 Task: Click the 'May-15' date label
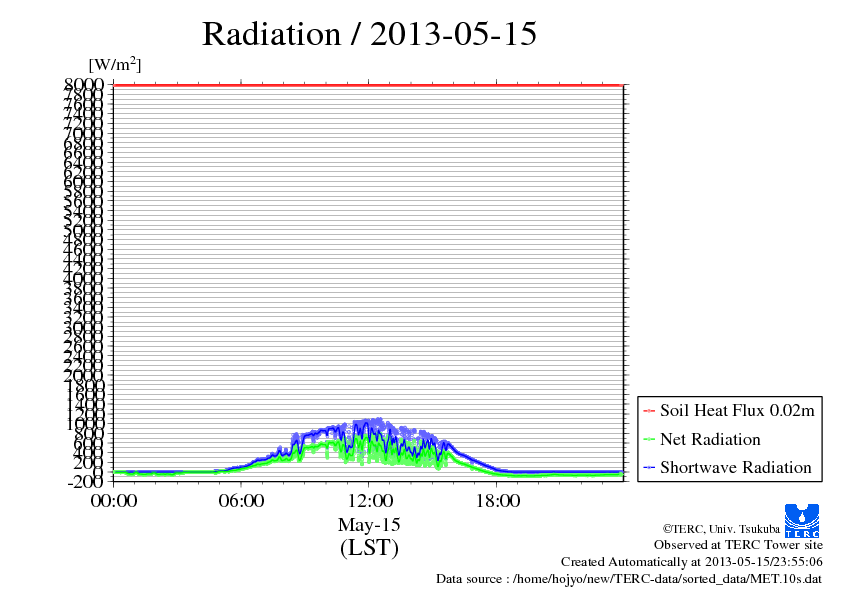369,525
